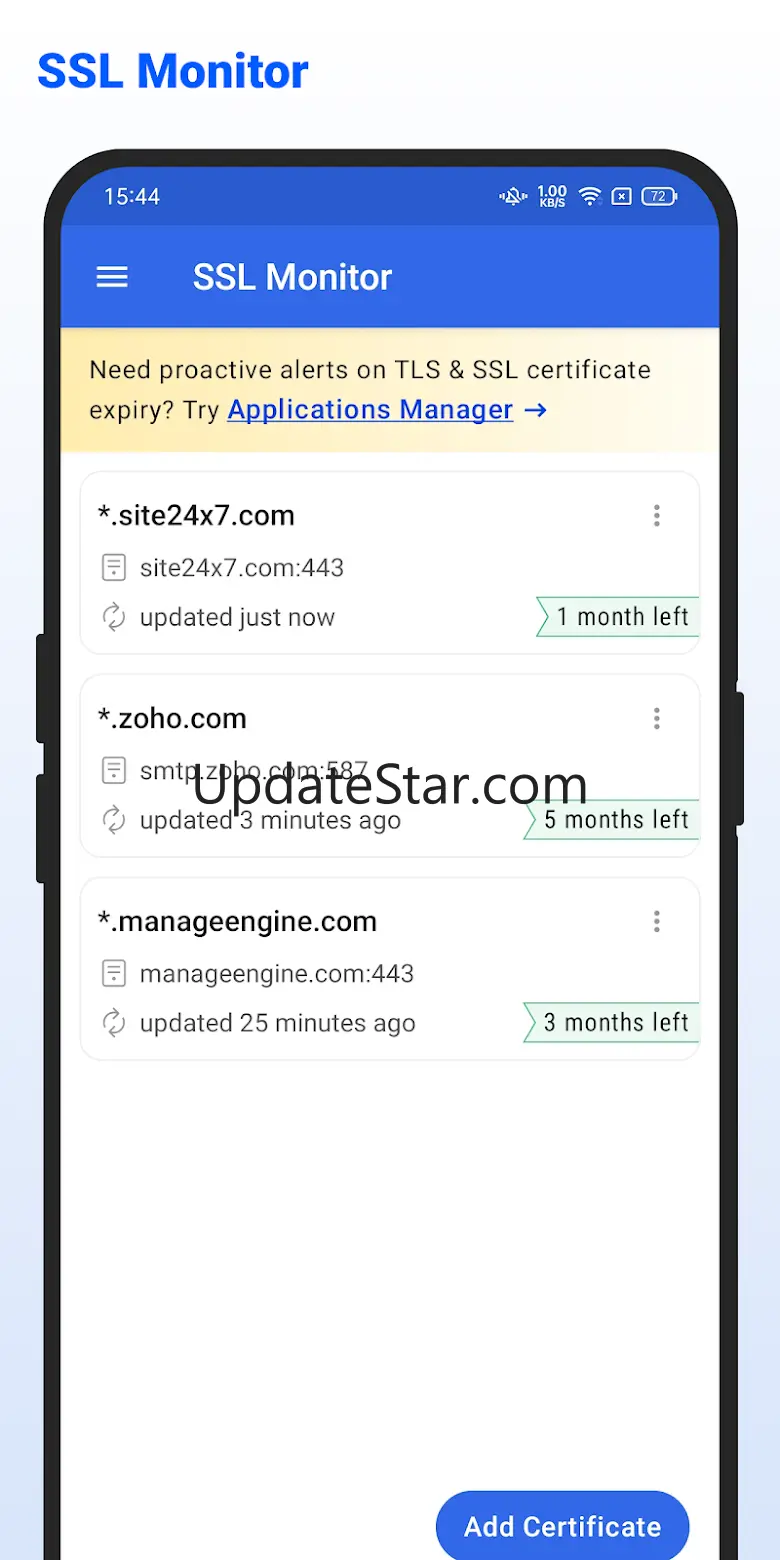Tap the battery indicator showing 72

660,196
